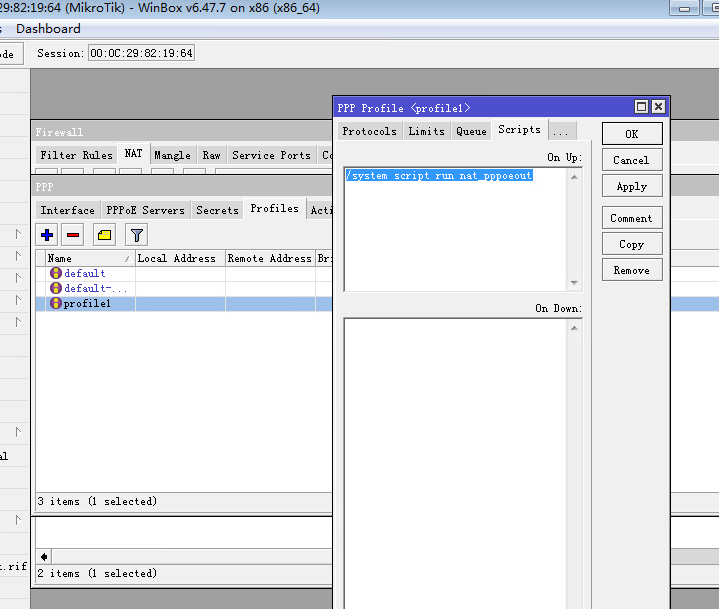Screen dimensions: 719x609
Task: Select the 'profile1' row name
Action: [87, 304]
